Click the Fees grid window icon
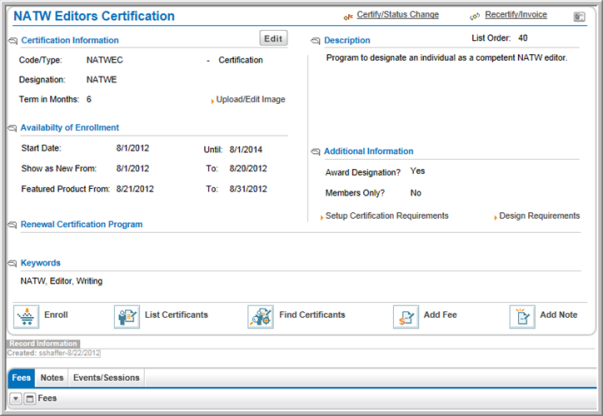 pos(29,399)
